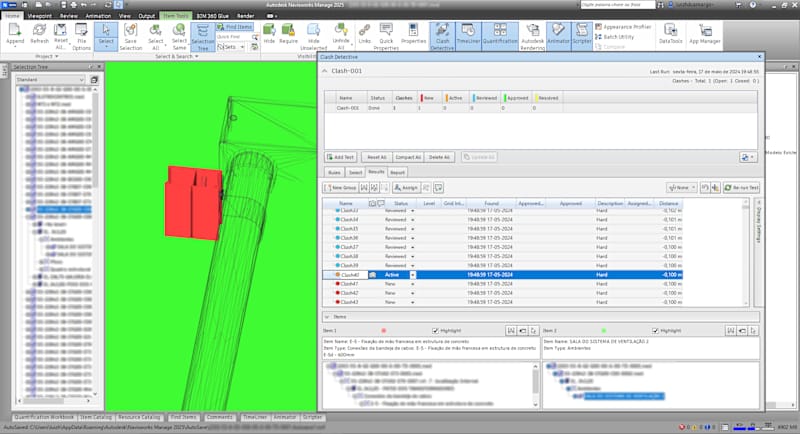Open Quick Properties tool
This screenshot has height=434, width=800.
pyautogui.click(x=386, y=36)
